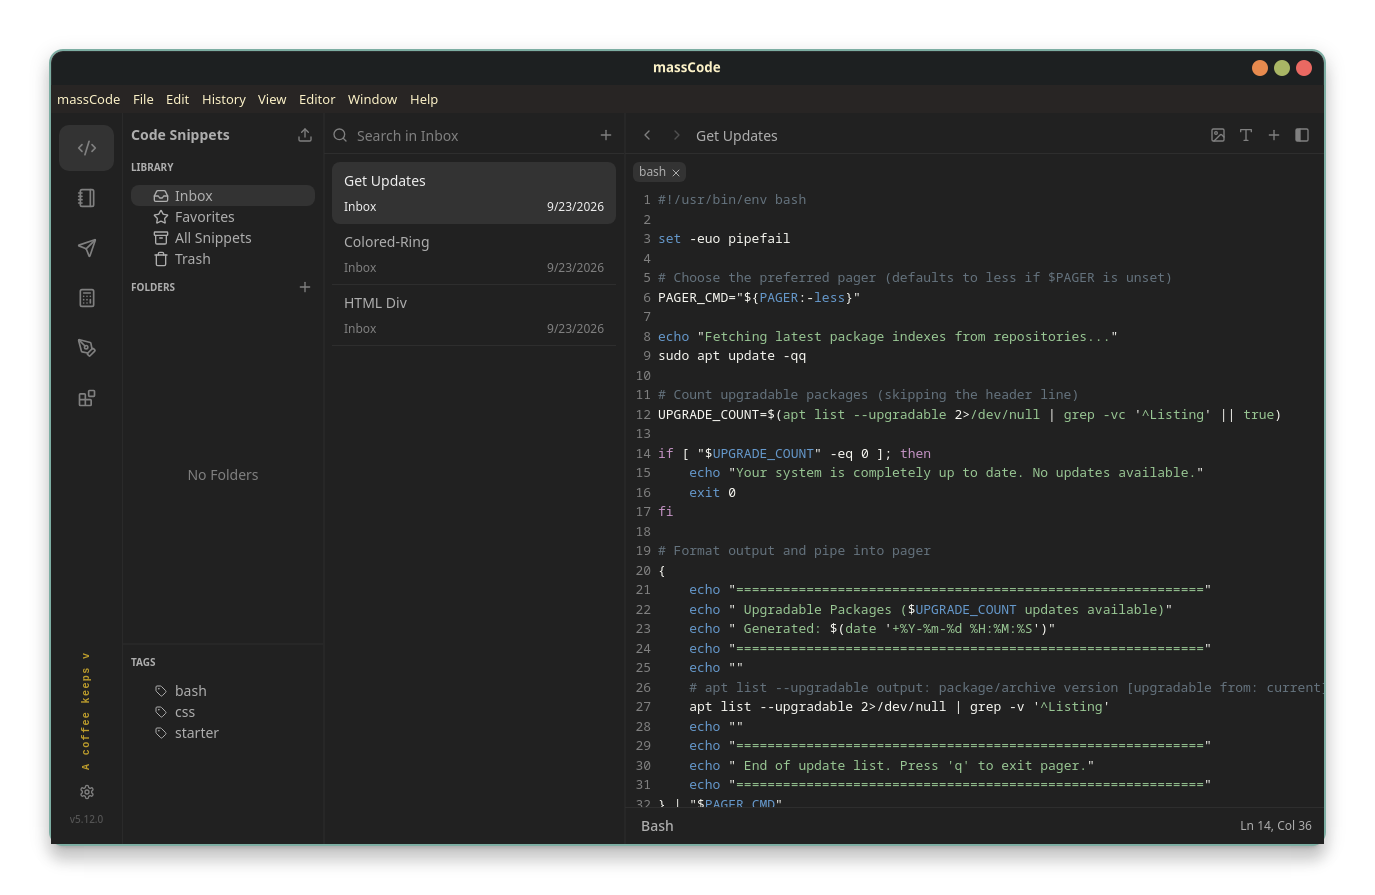
Task: Open the File menu
Action: tap(143, 99)
